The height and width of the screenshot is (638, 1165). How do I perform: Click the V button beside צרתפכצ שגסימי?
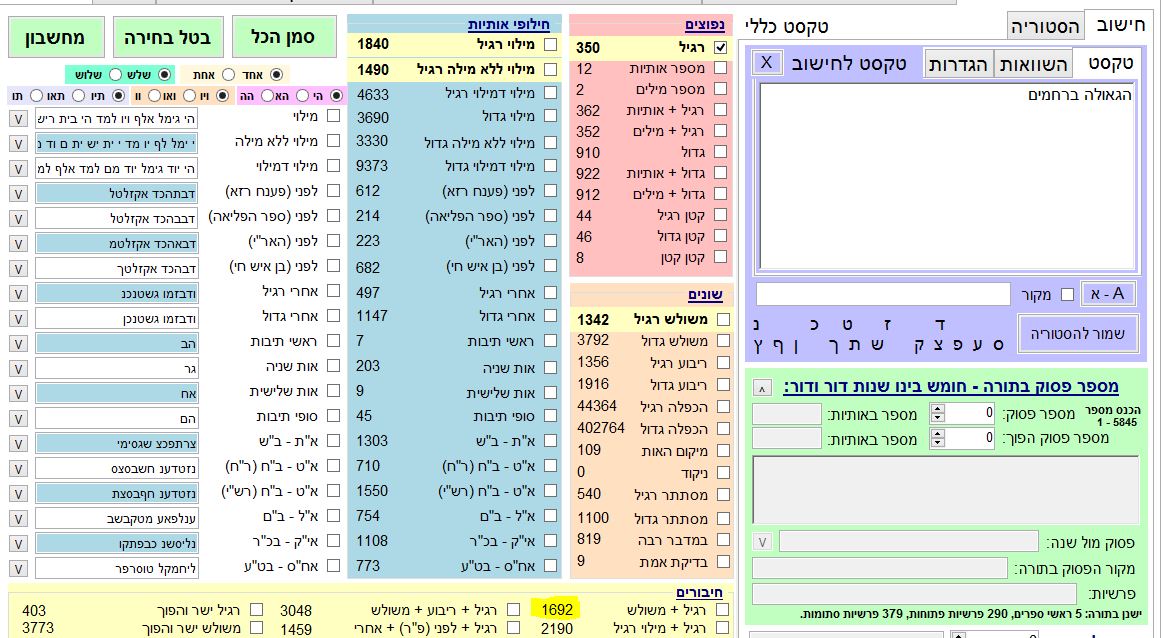[x=19, y=443]
